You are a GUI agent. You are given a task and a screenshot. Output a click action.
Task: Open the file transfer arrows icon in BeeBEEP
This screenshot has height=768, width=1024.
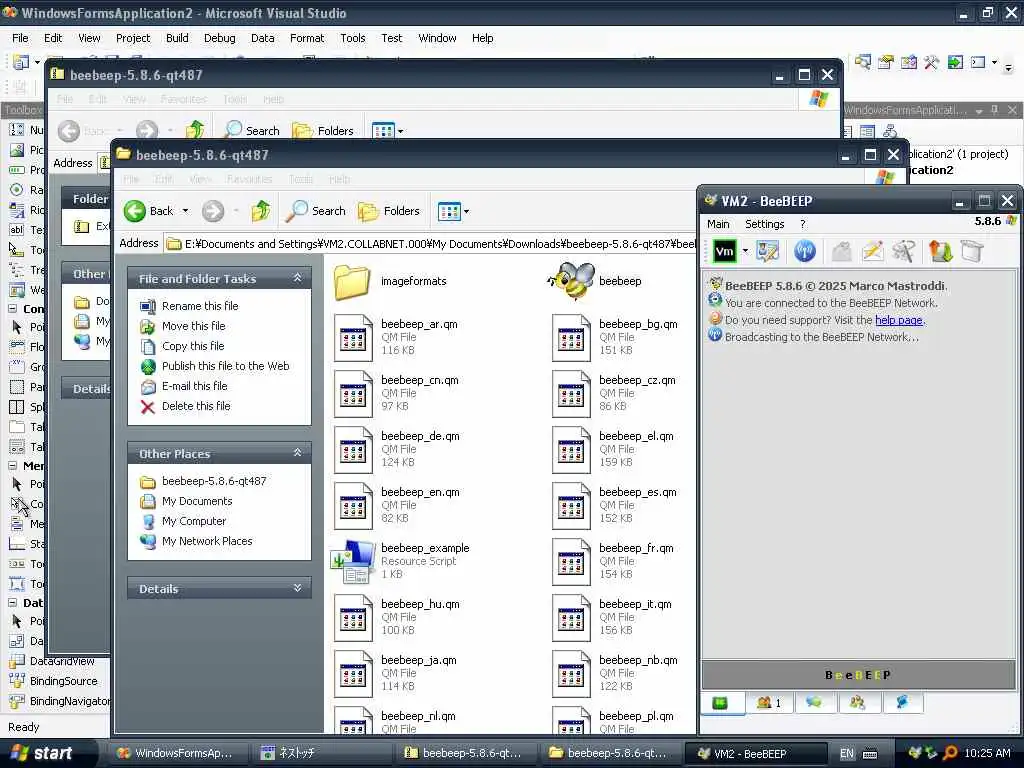[940, 251]
